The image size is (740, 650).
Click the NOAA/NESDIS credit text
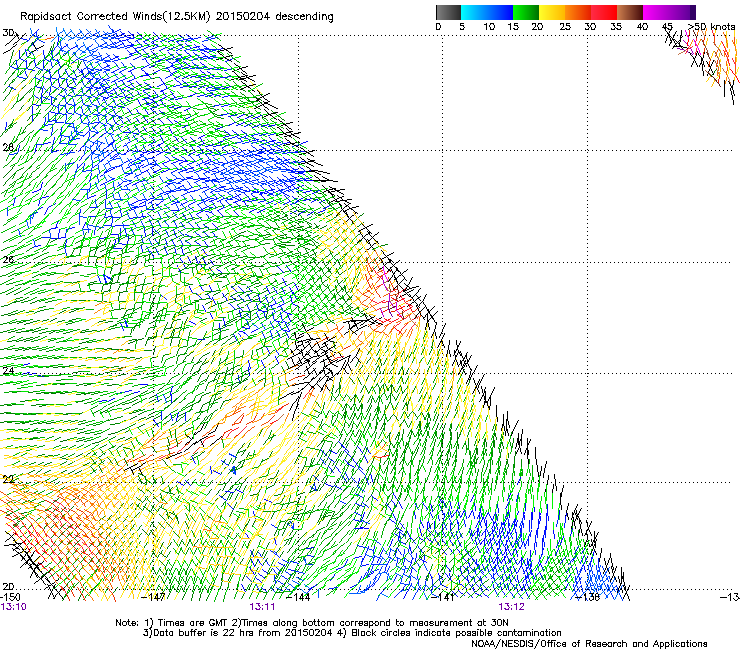coord(589,644)
